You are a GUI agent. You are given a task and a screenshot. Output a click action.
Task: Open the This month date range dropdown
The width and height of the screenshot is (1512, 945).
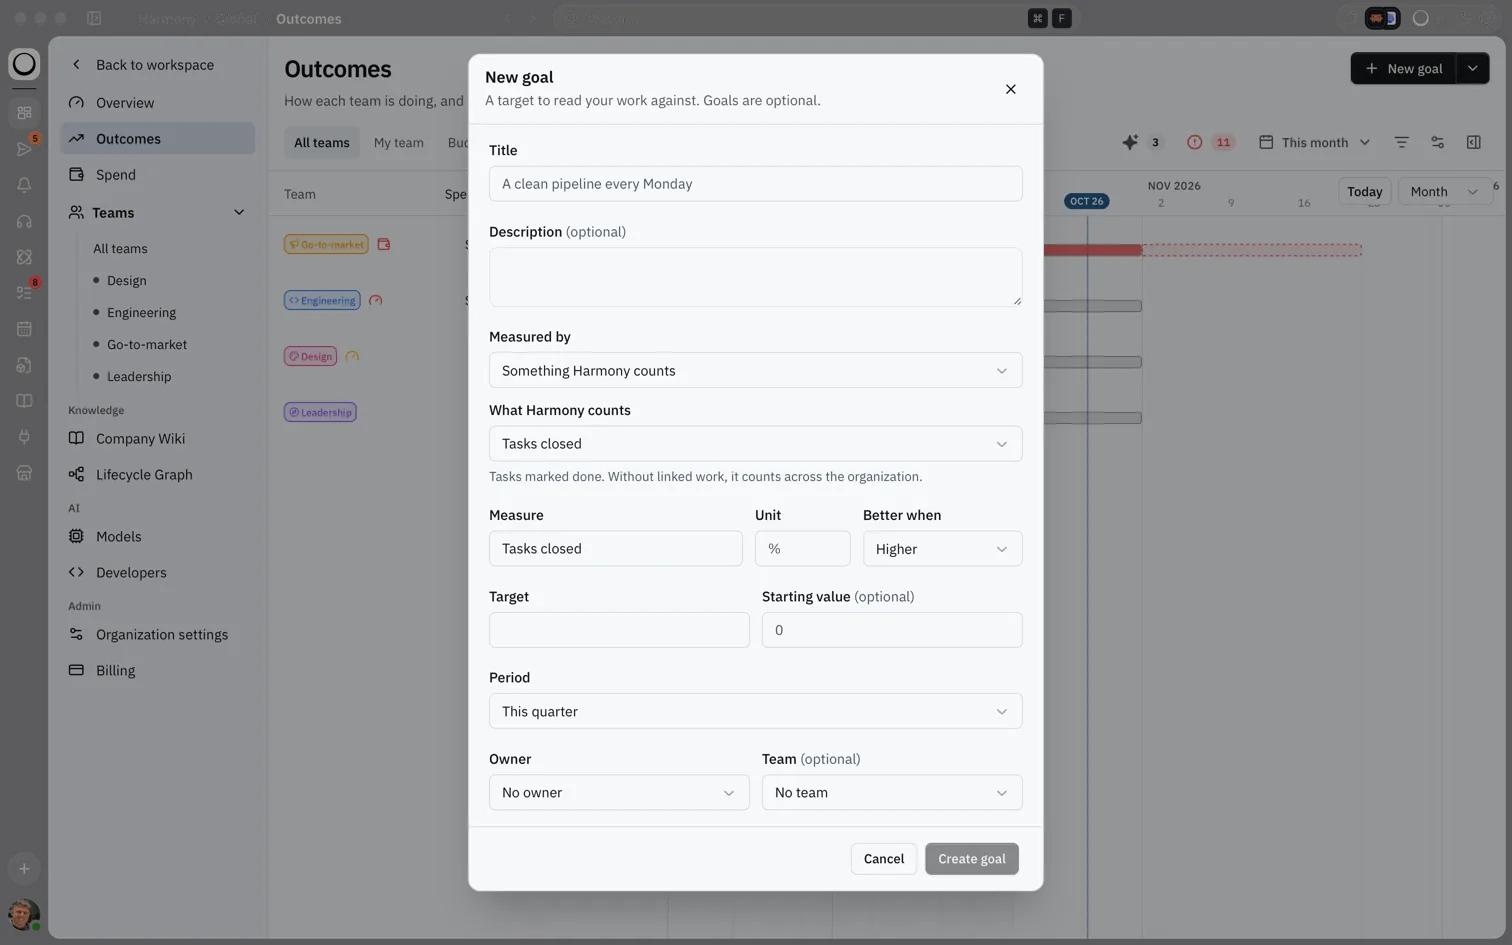click(1314, 142)
